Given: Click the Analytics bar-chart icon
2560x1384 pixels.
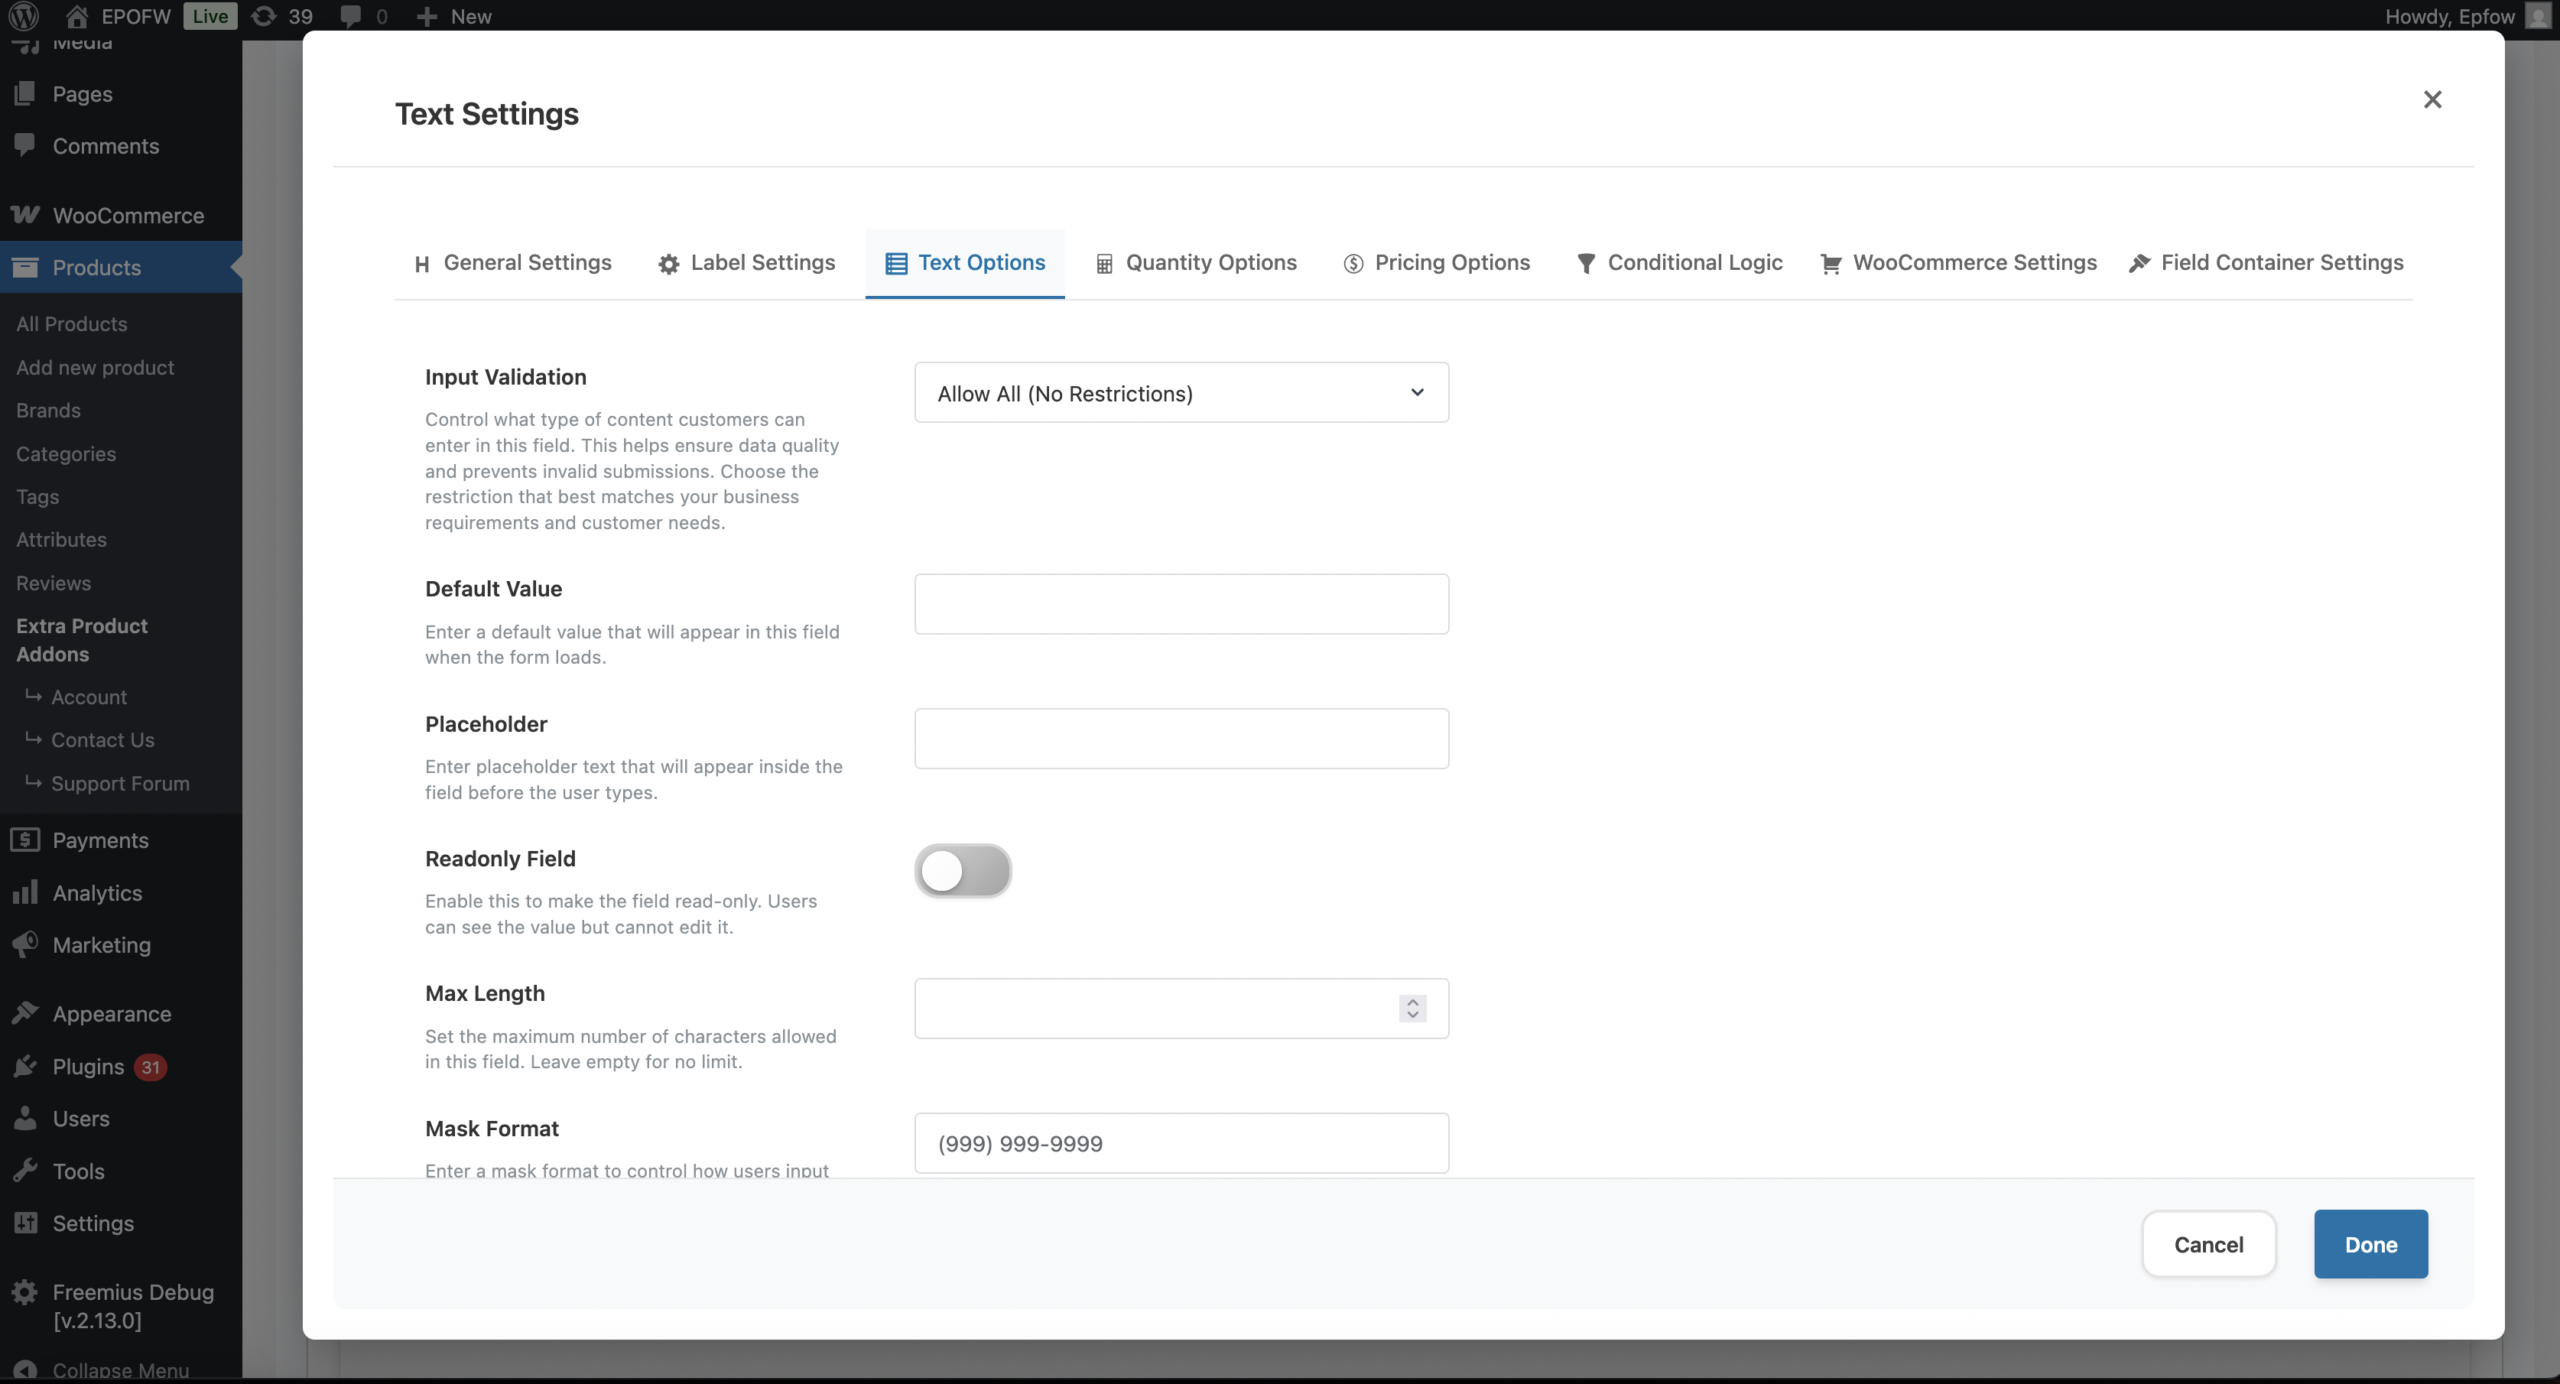Looking at the screenshot, I should click(x=25, y=893).
